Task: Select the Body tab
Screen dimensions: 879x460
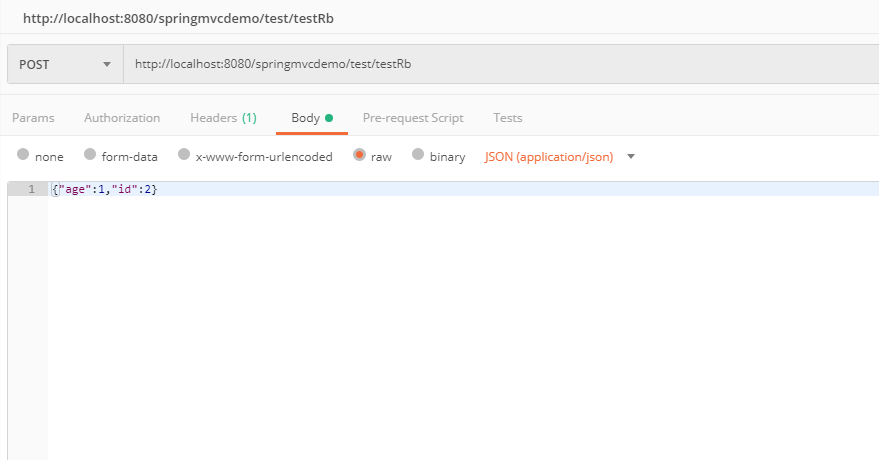Action: 305,118
